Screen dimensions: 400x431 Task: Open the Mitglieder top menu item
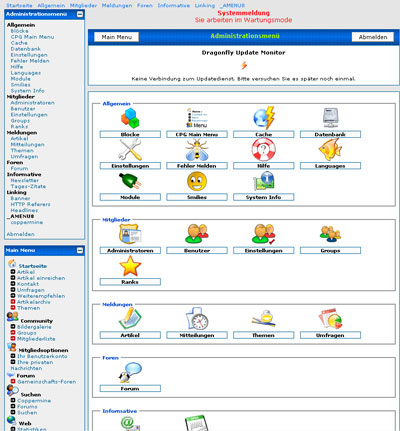[x=83, y=5]
